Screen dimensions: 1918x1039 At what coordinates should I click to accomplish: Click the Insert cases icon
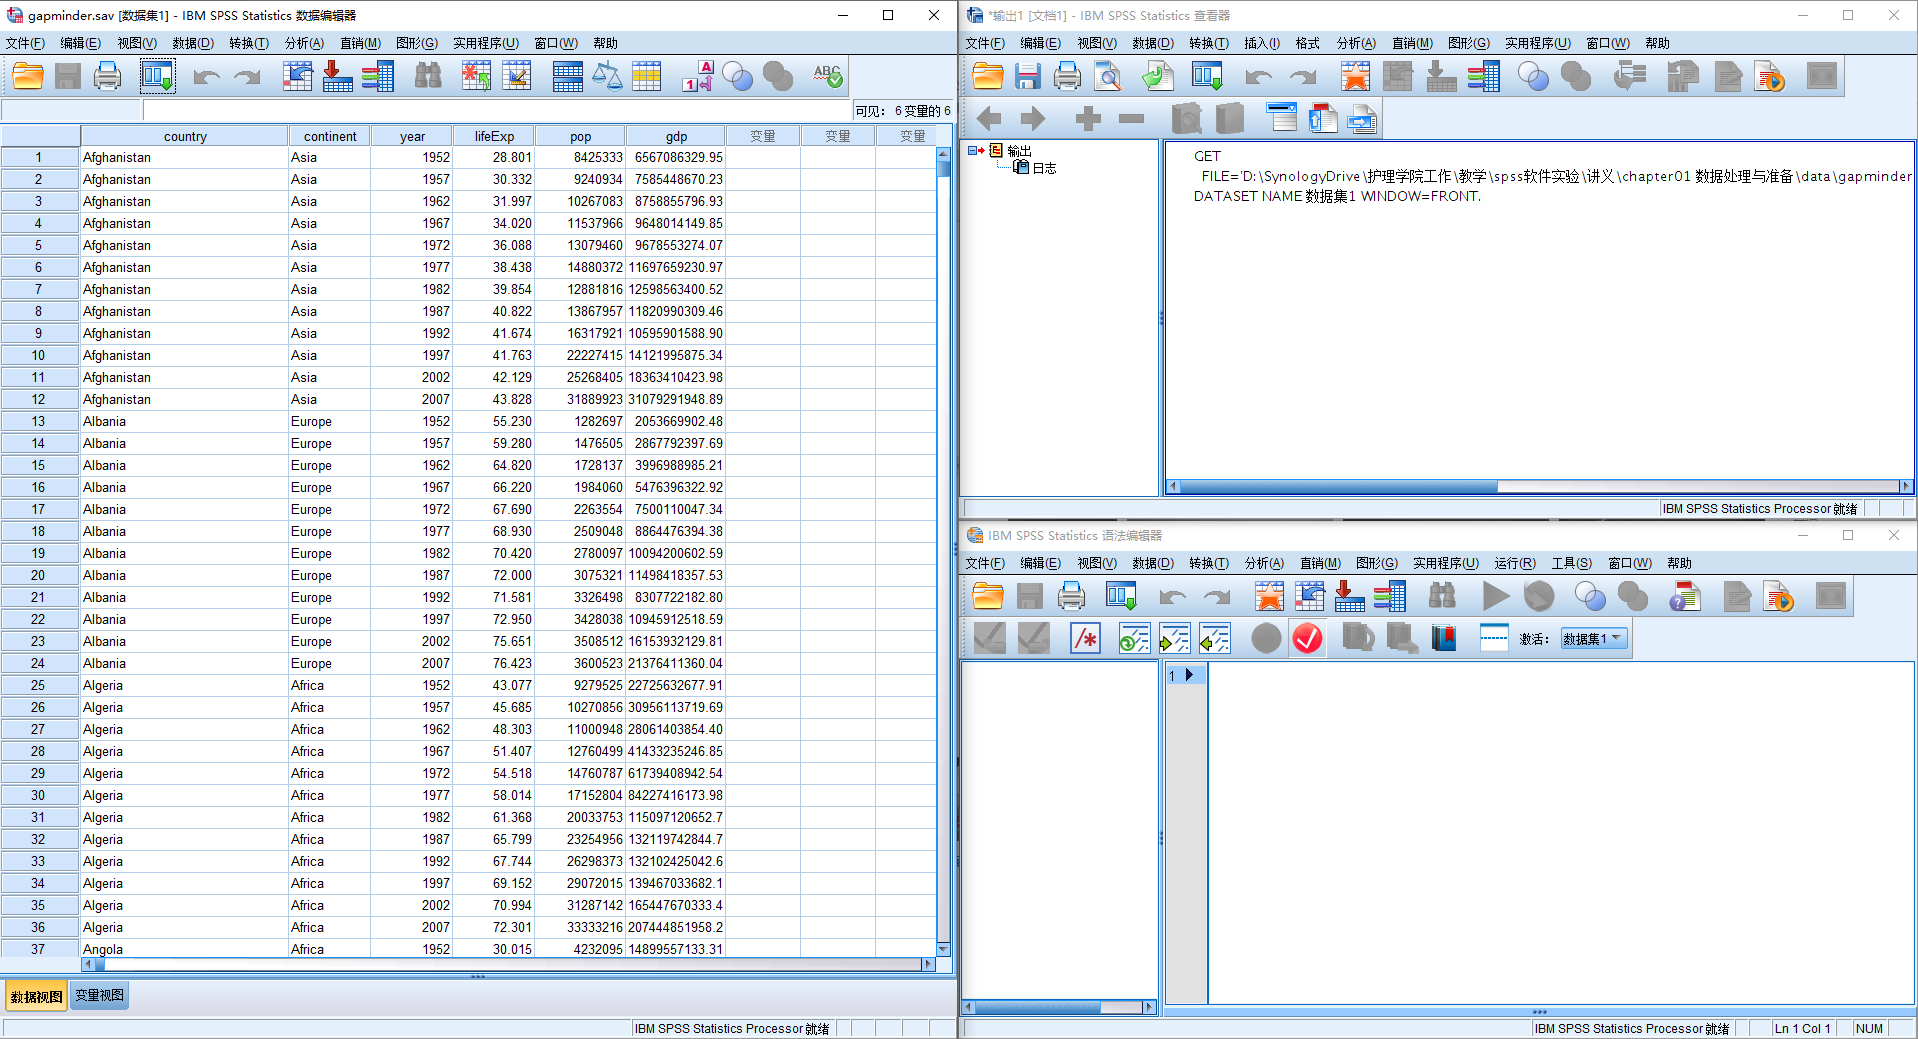click(x=476, y=76)
